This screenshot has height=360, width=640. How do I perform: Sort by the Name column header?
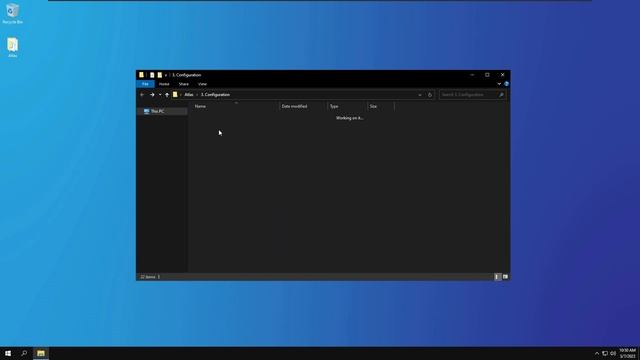pyautogui.click(x=235, y=106)
